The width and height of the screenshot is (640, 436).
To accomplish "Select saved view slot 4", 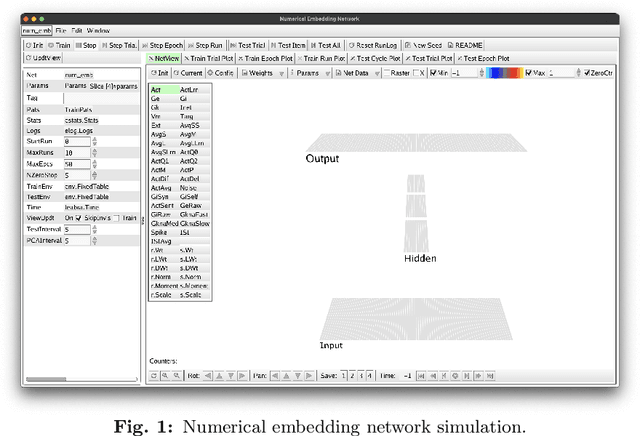I will point(370,376).
